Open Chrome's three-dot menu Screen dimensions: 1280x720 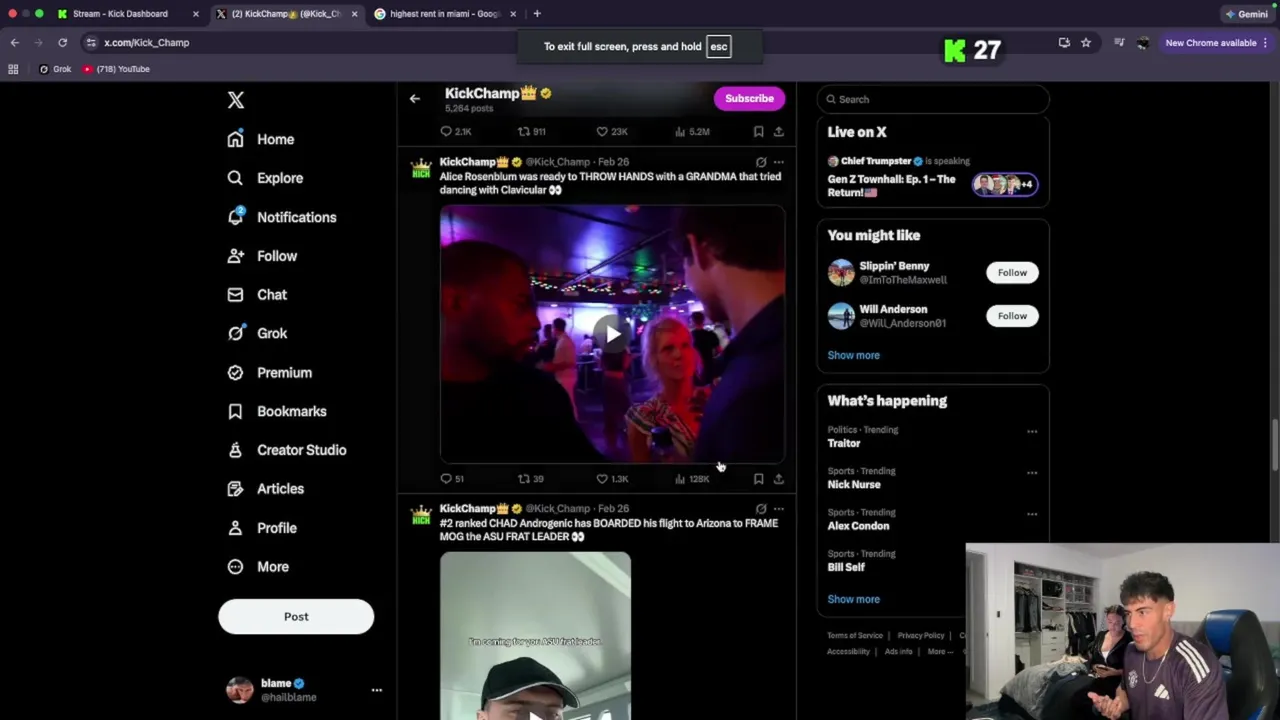click(x=1266, y=43)
